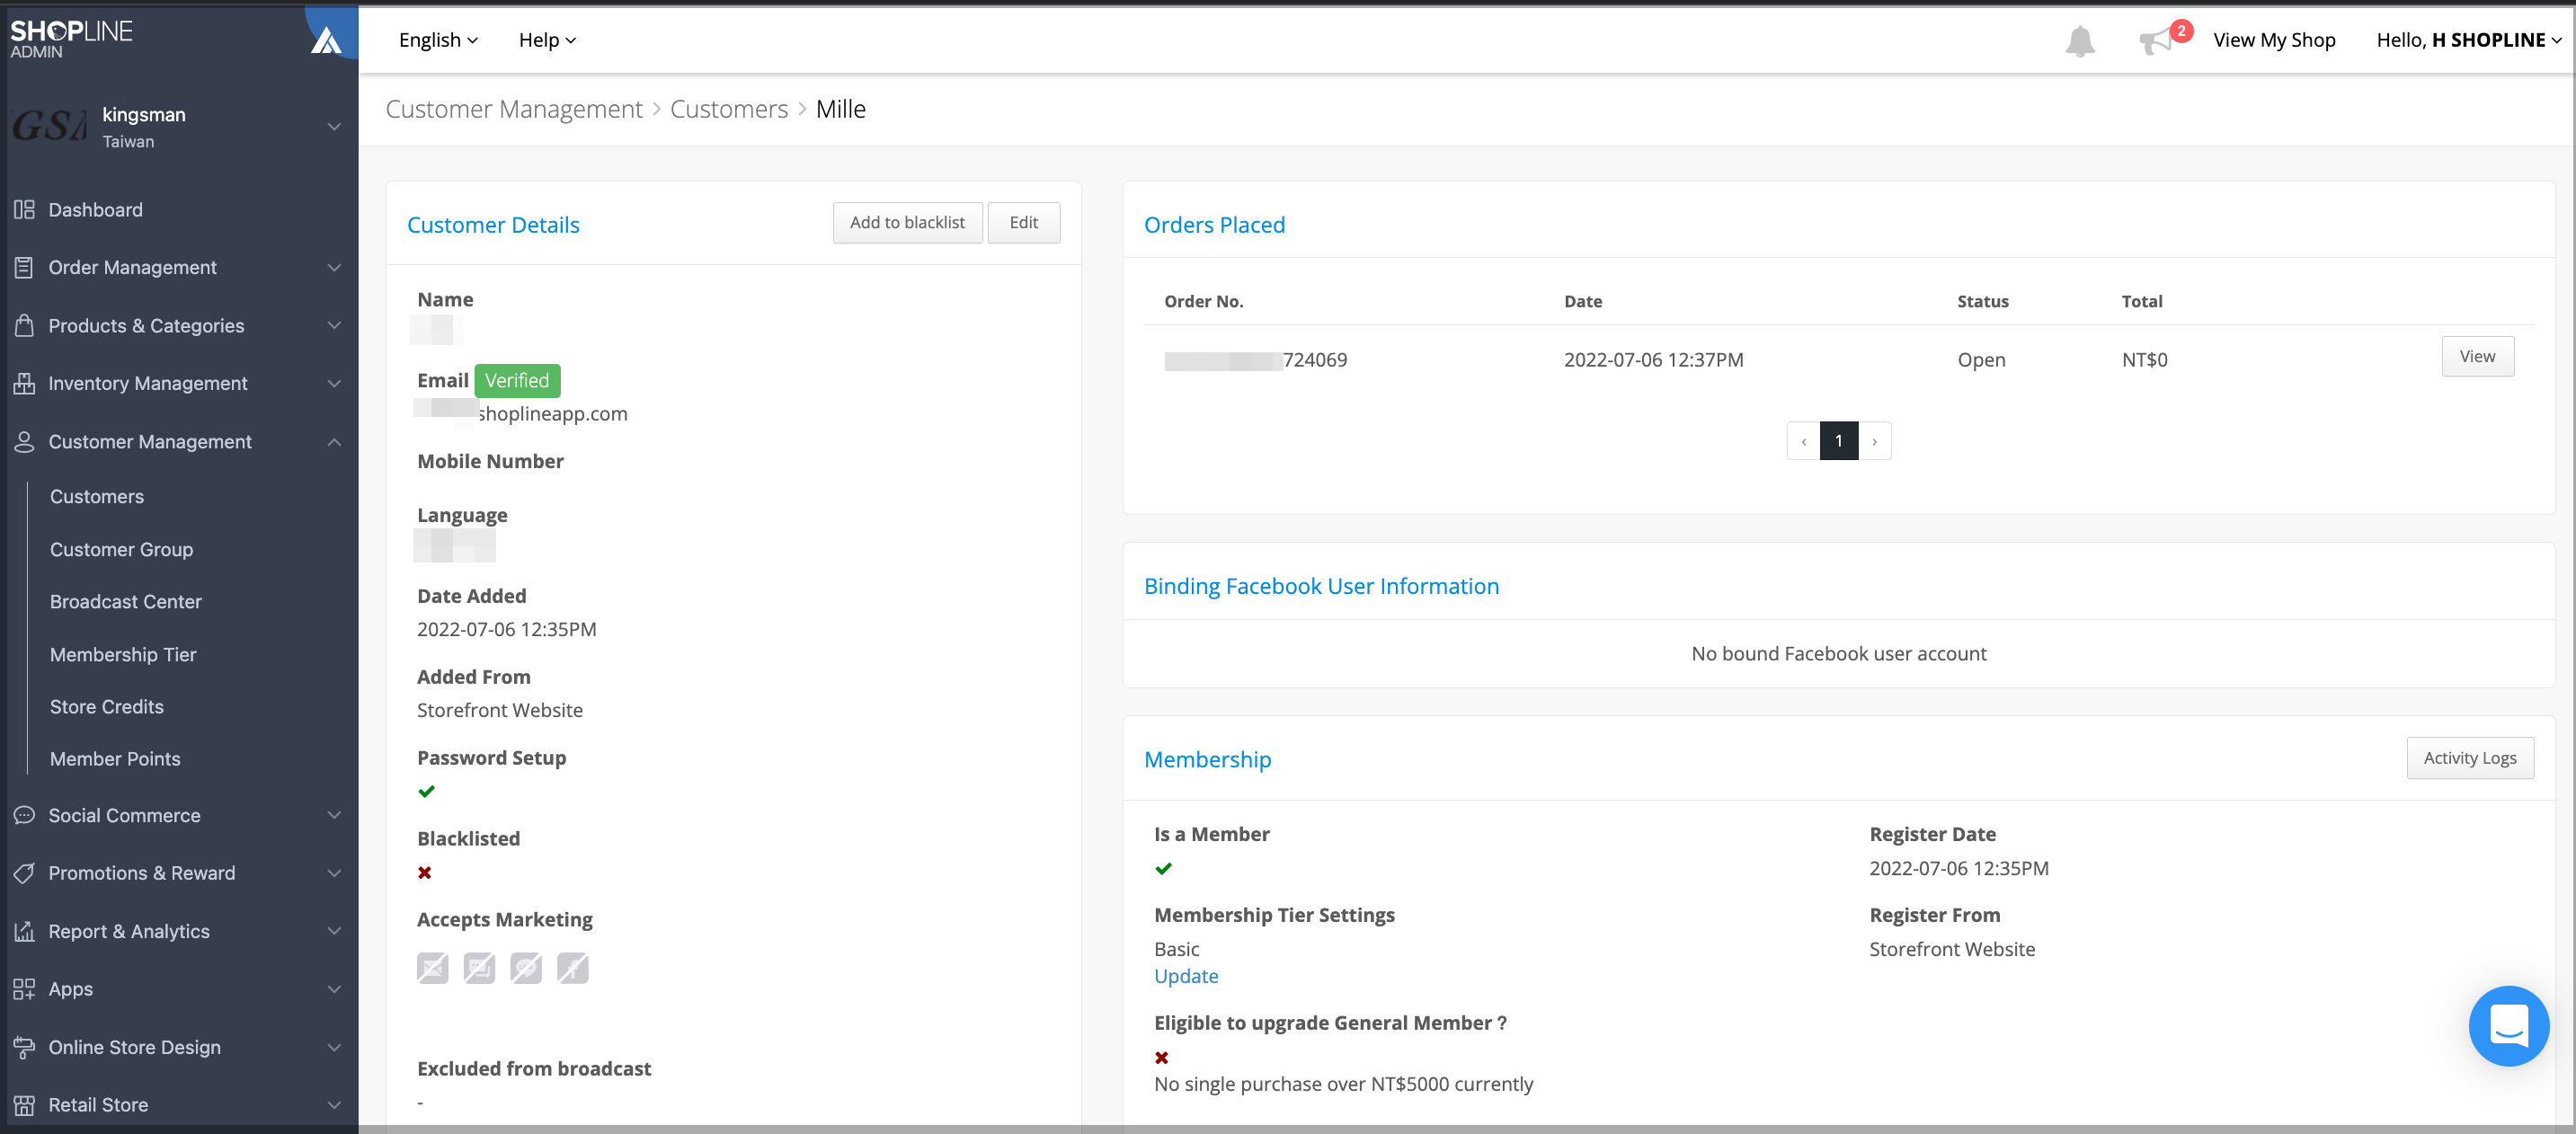This screenshot has height=1134, width=2576.
Task: Click the Customer Management breadcrumb
Action: [514, 109]
